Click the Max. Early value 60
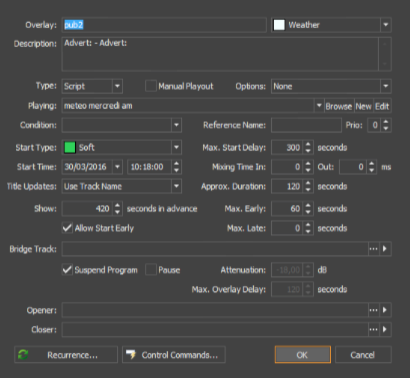The image size is (410, 378). 287,209
